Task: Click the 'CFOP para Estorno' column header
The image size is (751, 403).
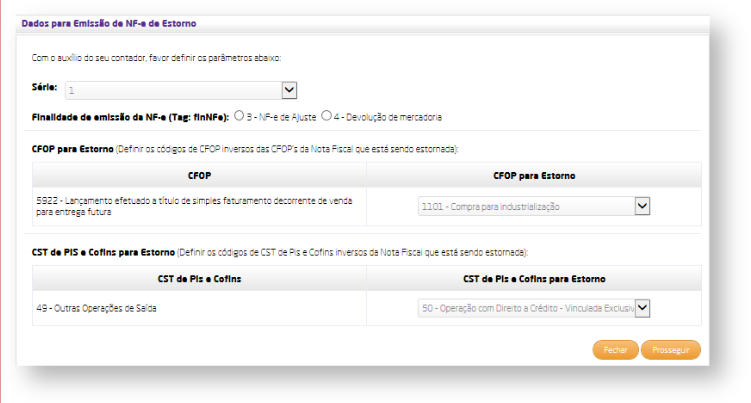Action: [x=534, y=176]
